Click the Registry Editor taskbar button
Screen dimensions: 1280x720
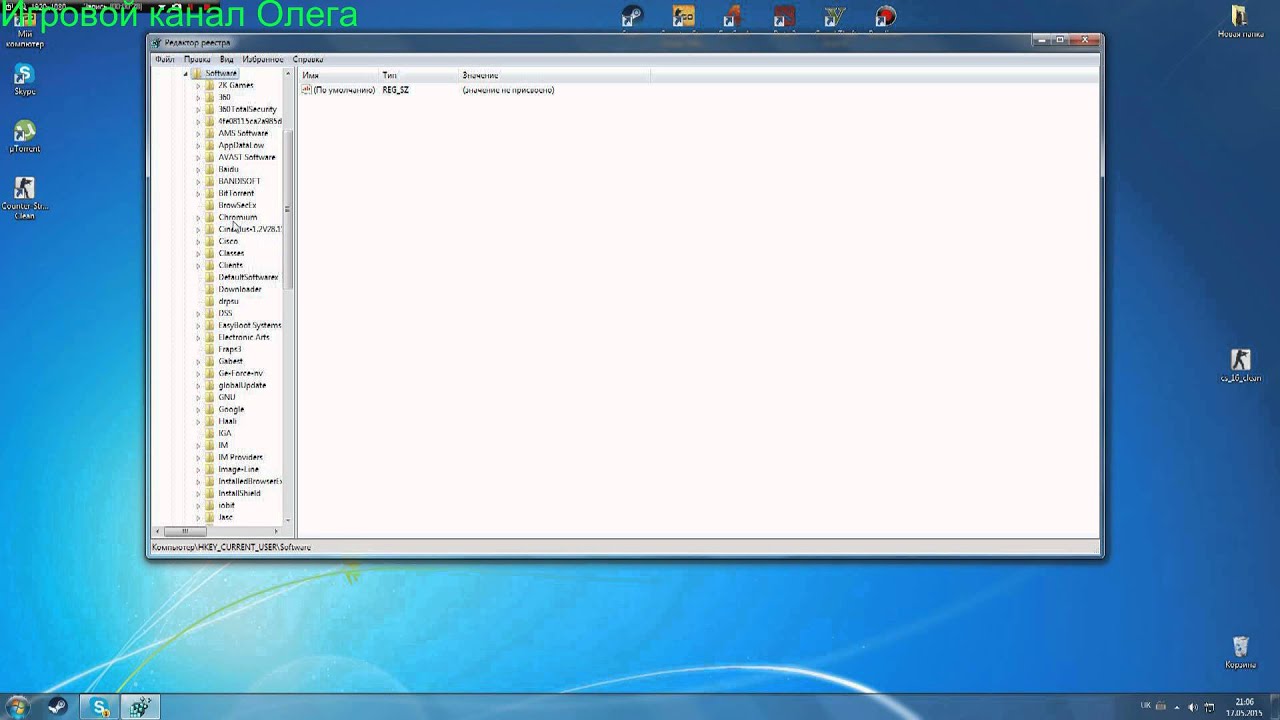click(140, 707)
